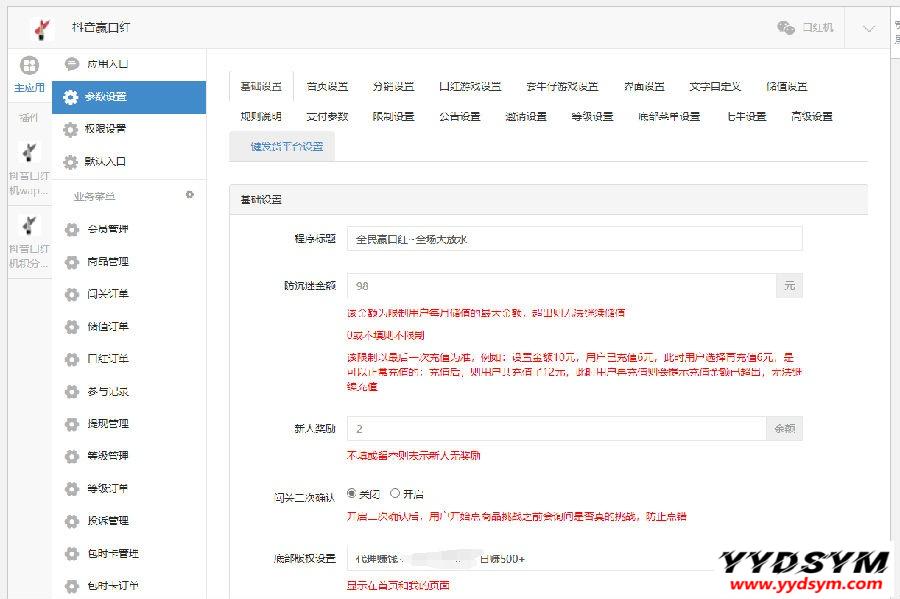
Task: Open 提现管理 in the sidebar menu
Action: pyautogui.click(x=108, y=424)
